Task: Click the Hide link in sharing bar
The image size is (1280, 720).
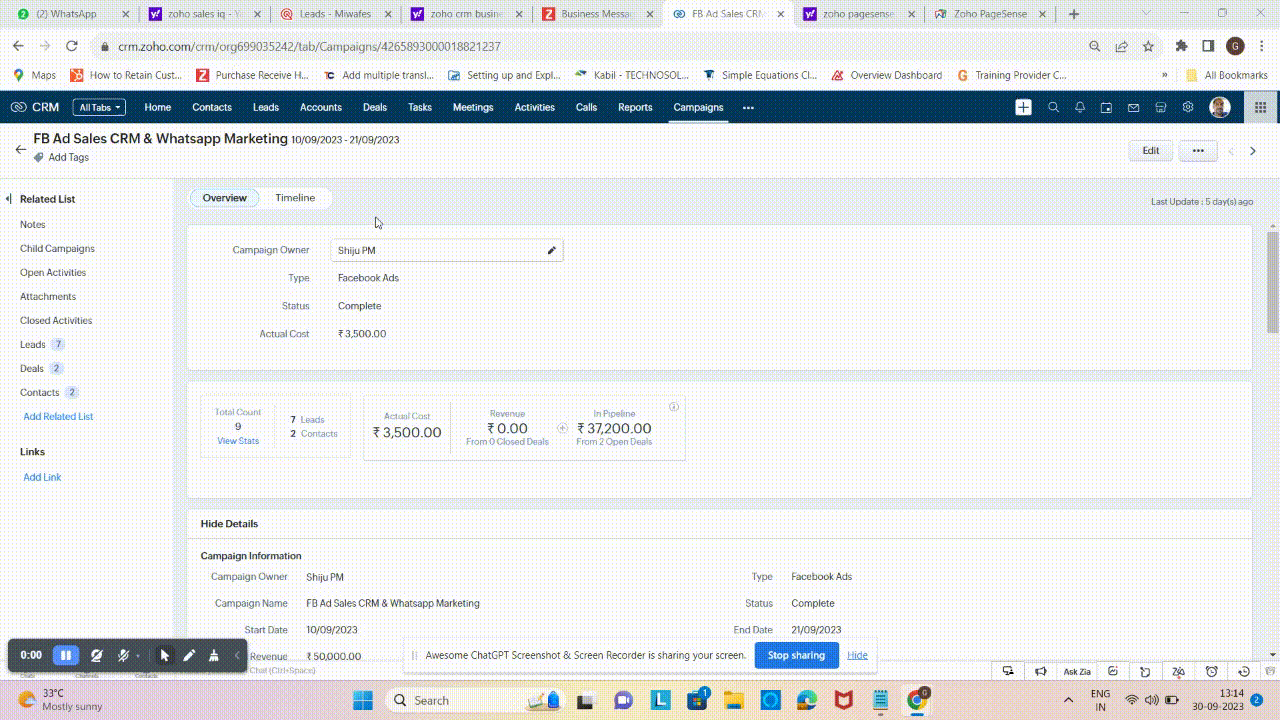Action: 857,655
